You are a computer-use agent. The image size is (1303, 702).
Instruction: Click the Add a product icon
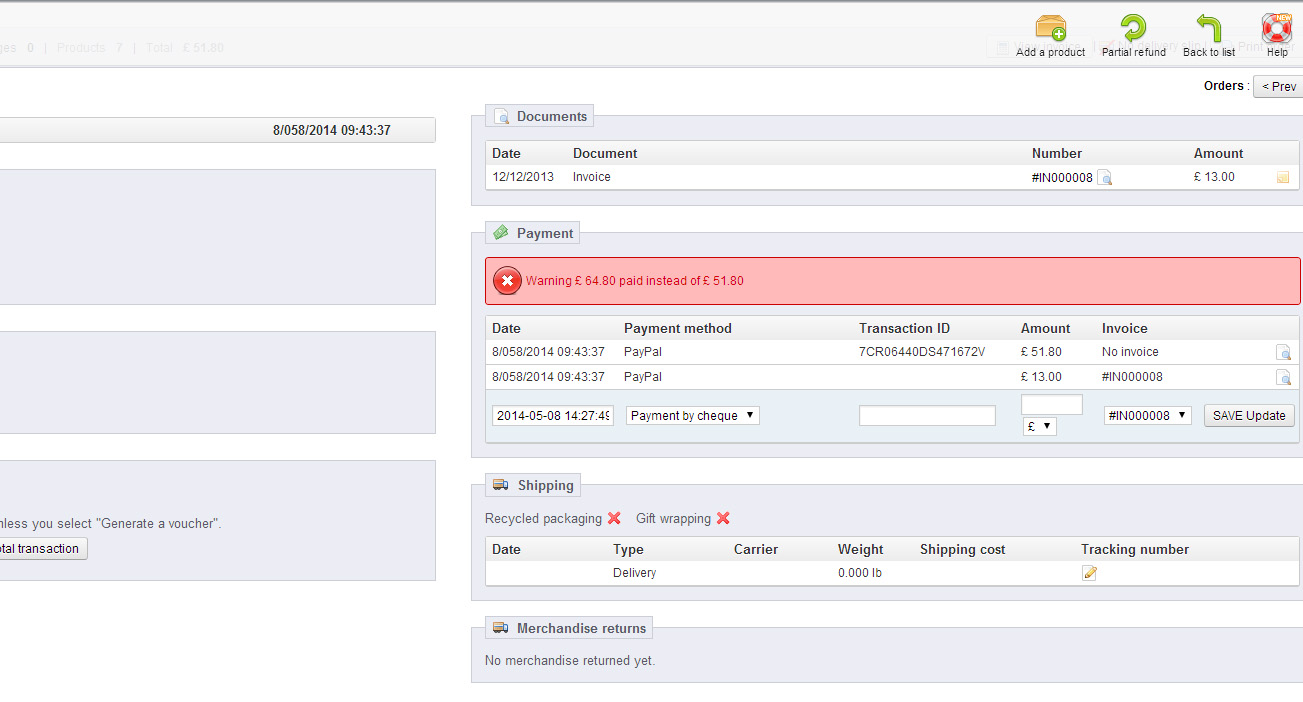1050,28
